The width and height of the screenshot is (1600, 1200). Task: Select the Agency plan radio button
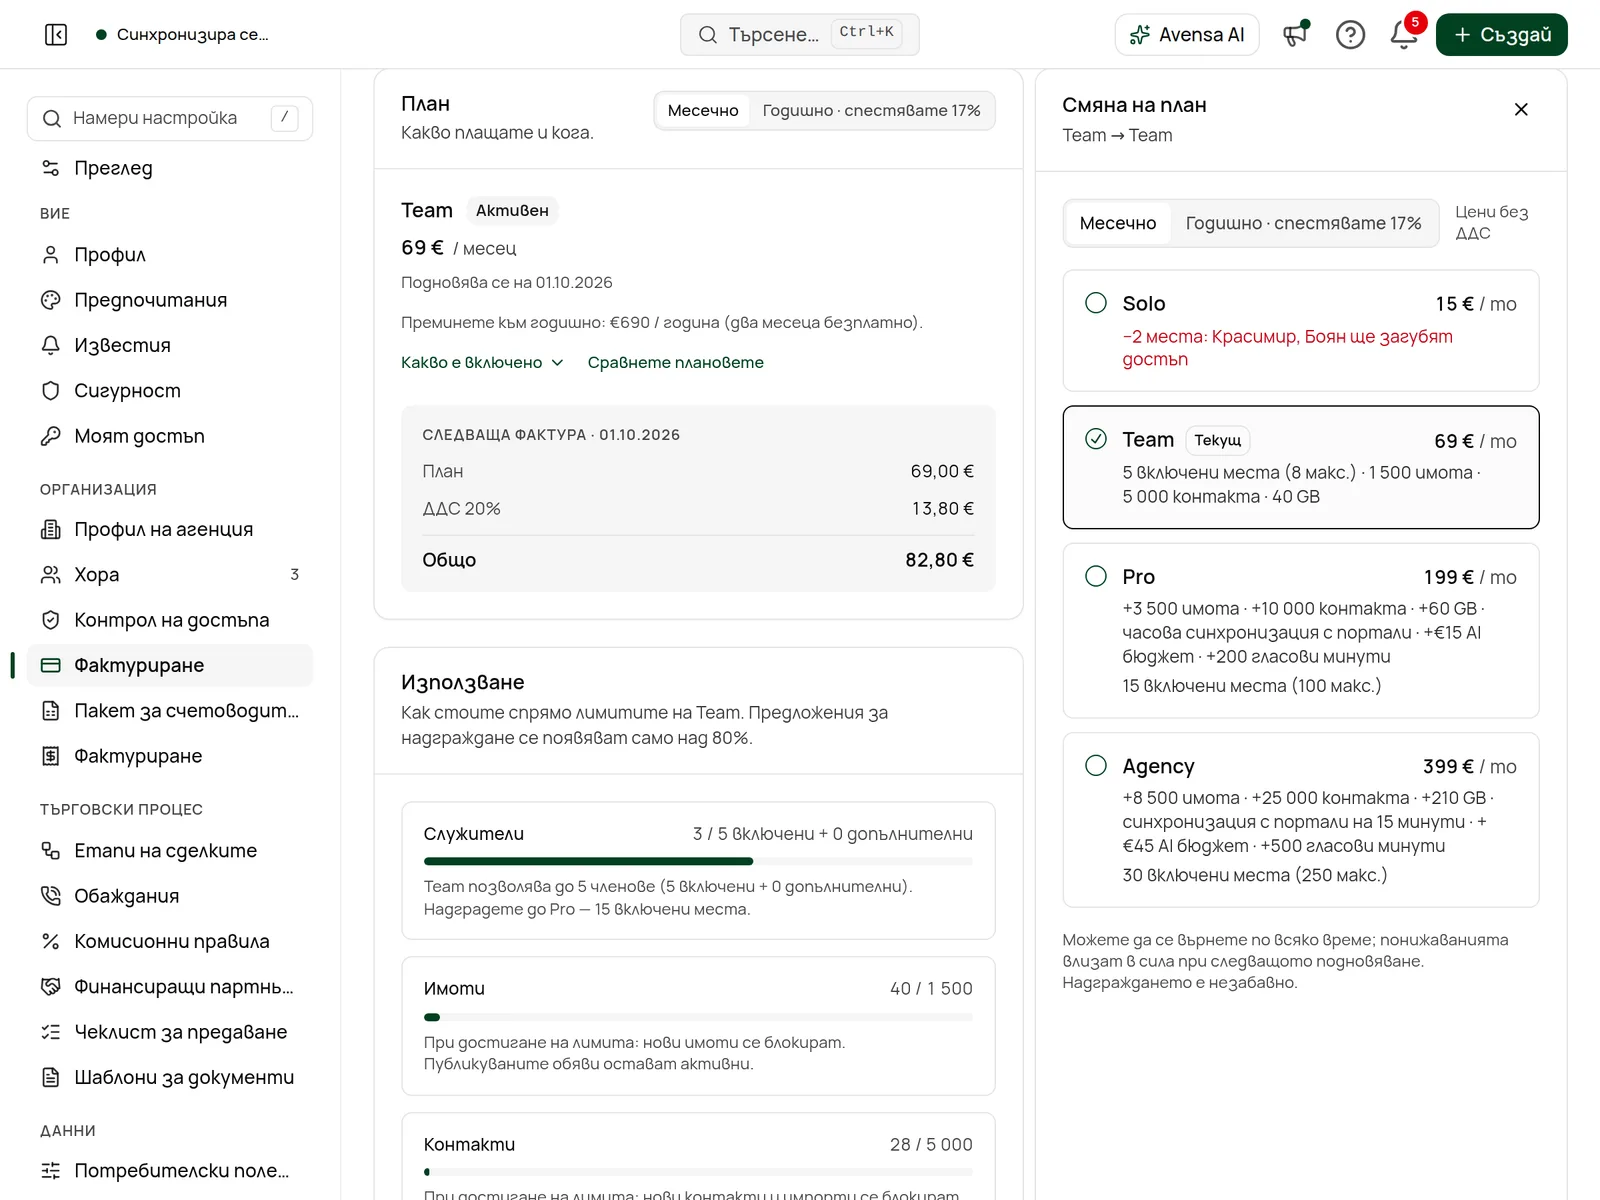(1096, 766)
